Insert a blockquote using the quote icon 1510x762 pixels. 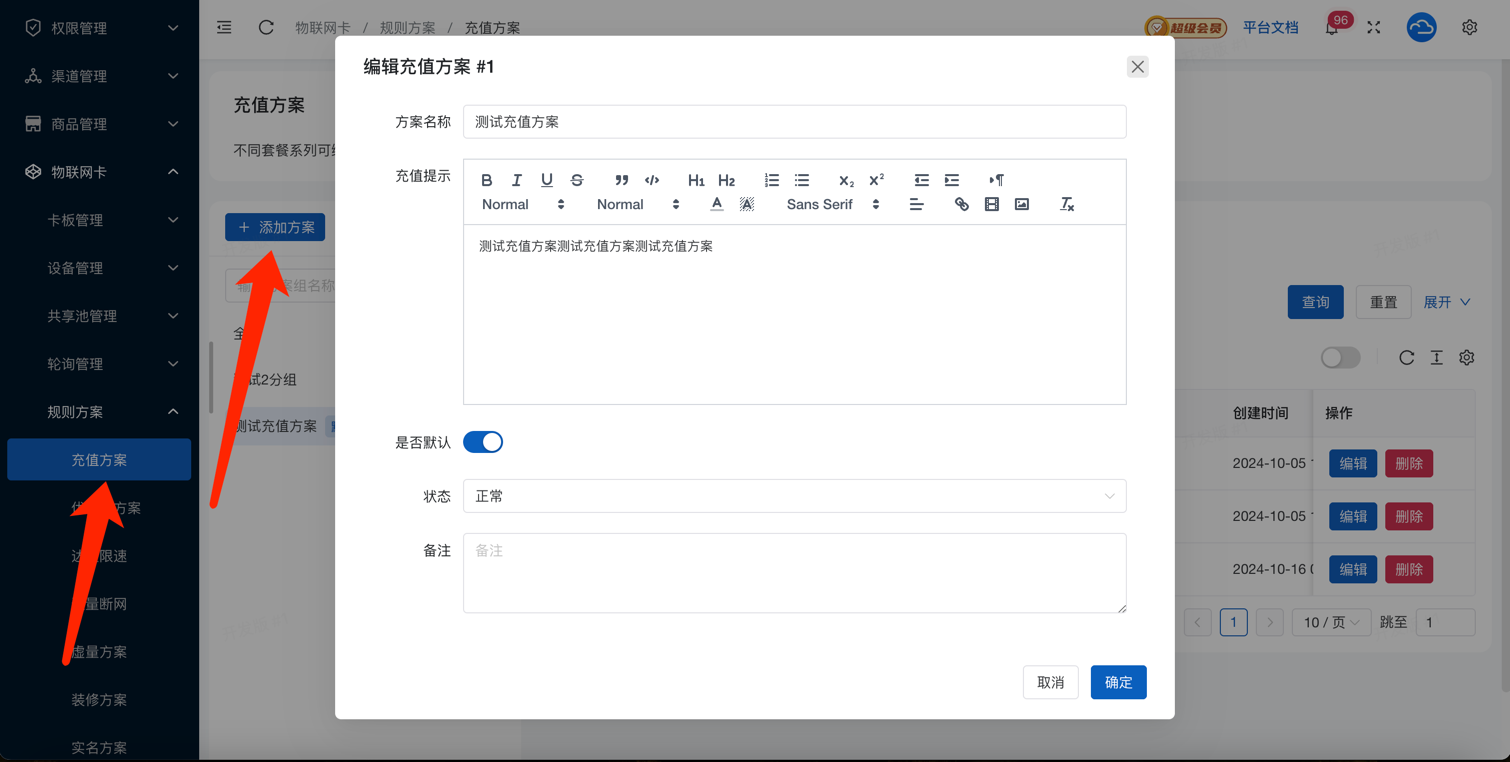(x=621, y=180)
